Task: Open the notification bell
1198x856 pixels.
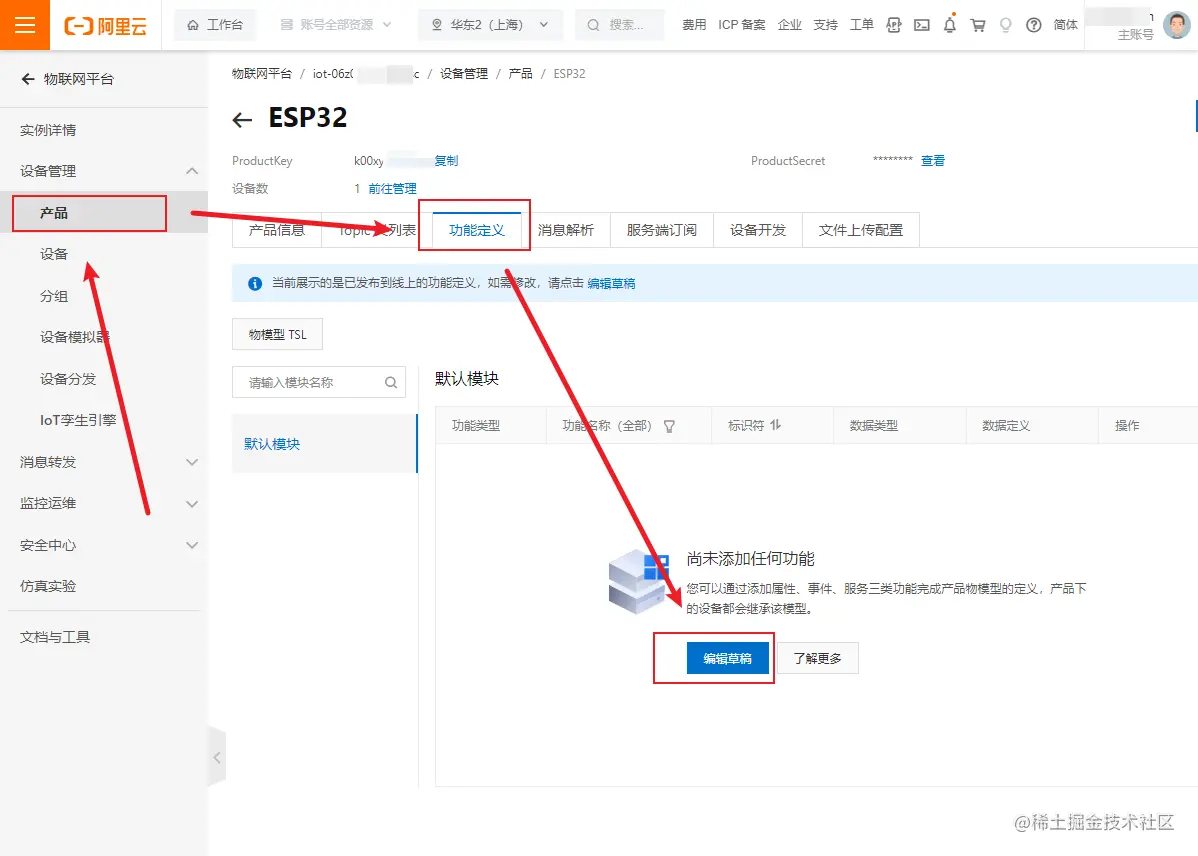Action: (950, 24)
